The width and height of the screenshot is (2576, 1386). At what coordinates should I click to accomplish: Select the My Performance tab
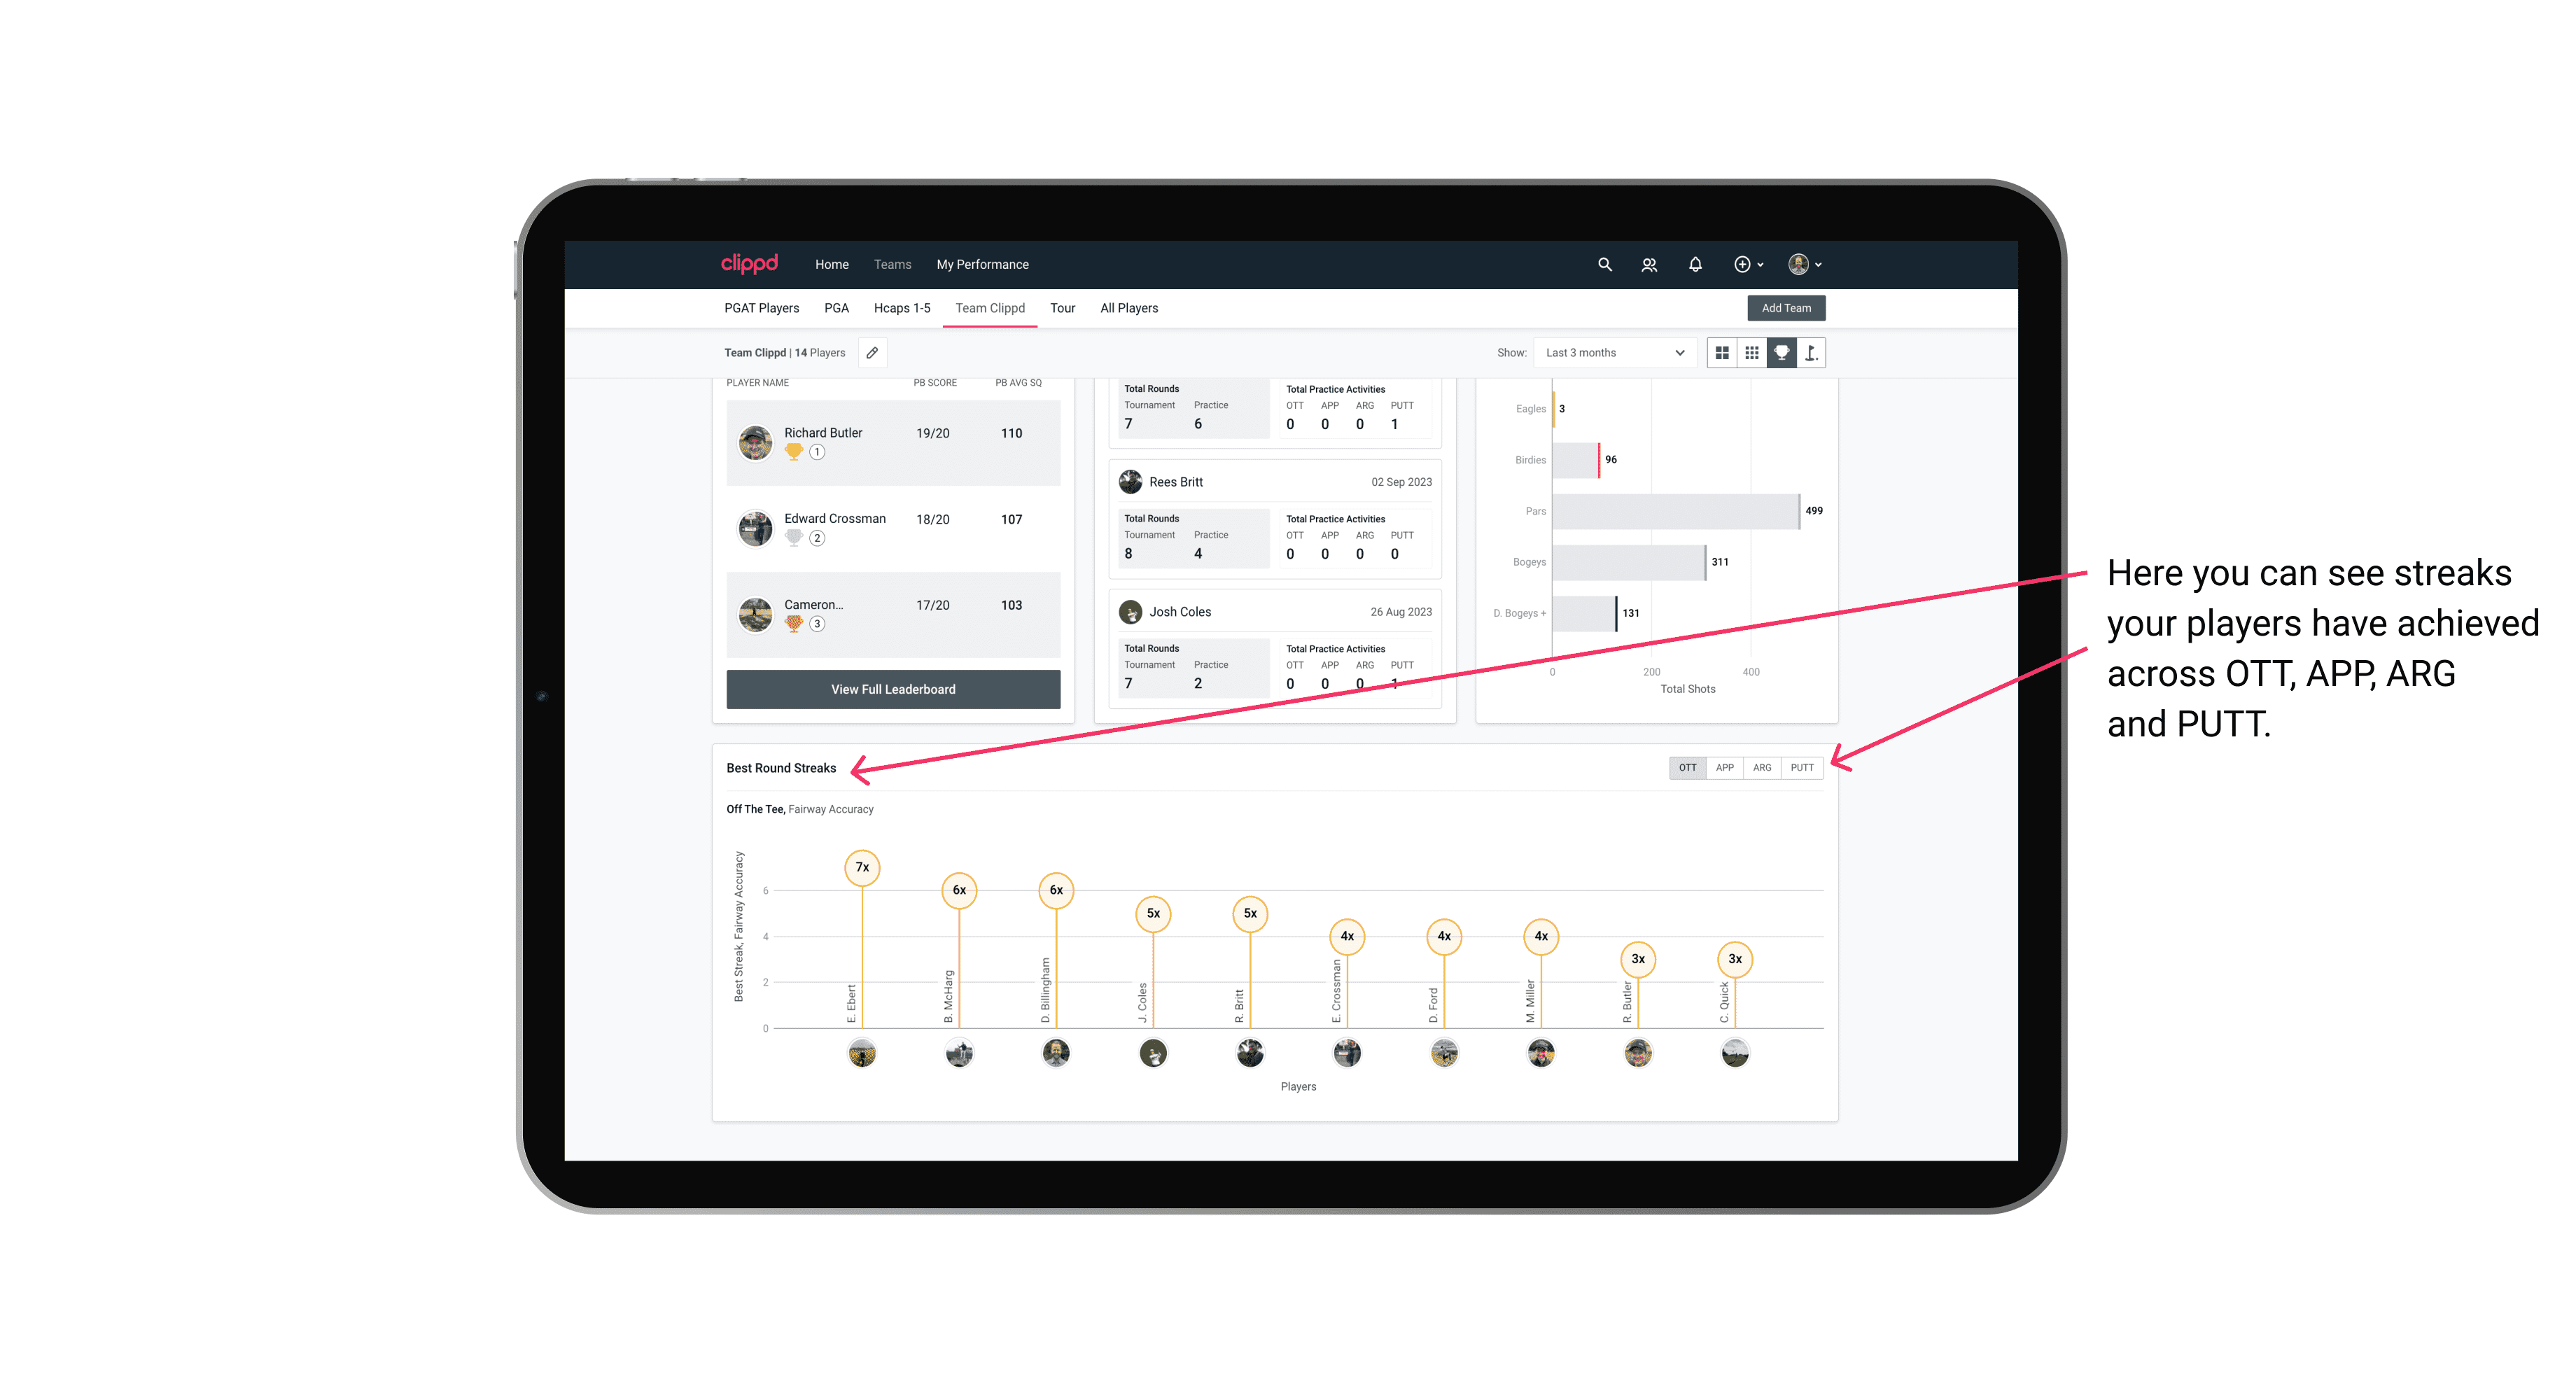click(x=984, y=265)
